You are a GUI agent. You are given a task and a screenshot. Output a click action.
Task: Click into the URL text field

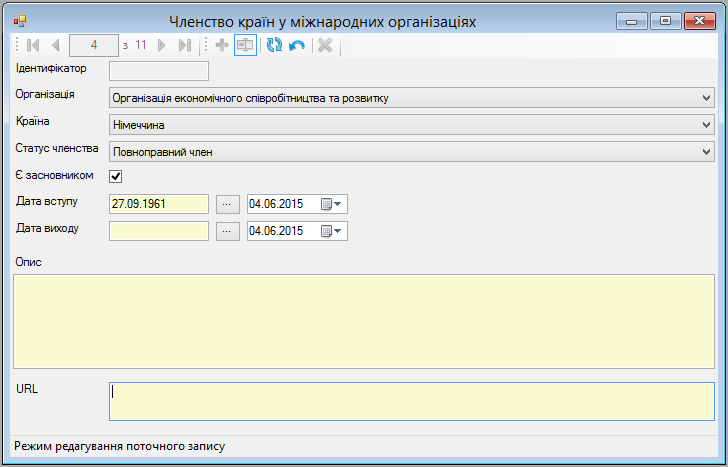tap(412, 402)
